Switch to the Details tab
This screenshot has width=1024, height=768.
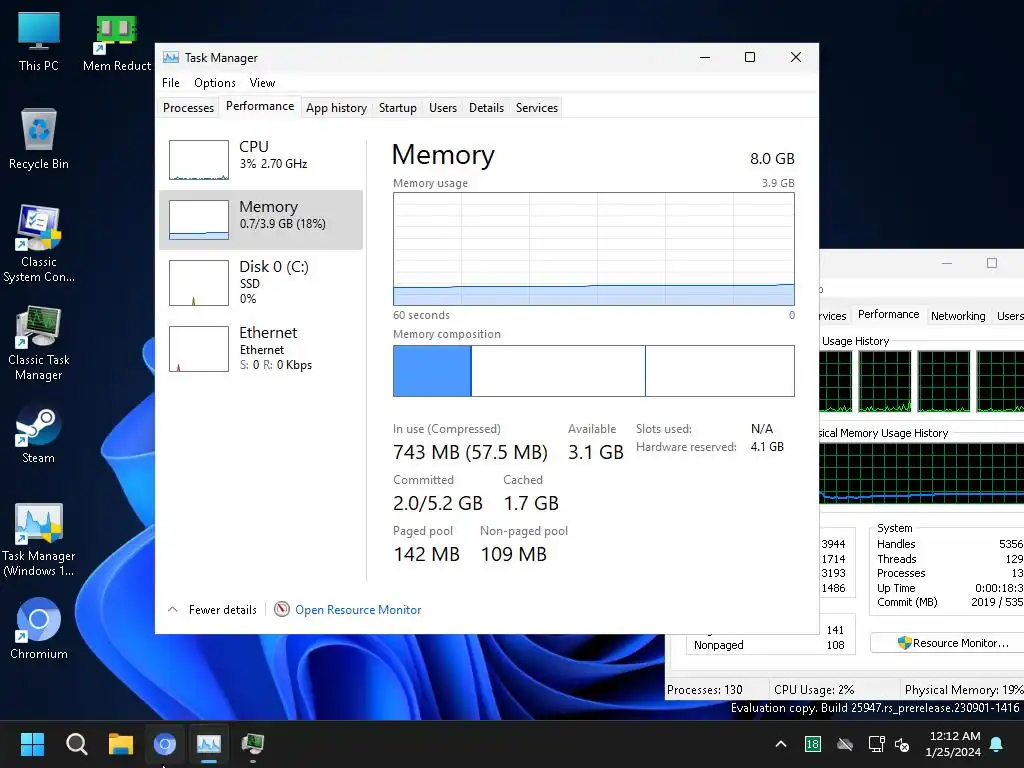[x=487, y=108]
